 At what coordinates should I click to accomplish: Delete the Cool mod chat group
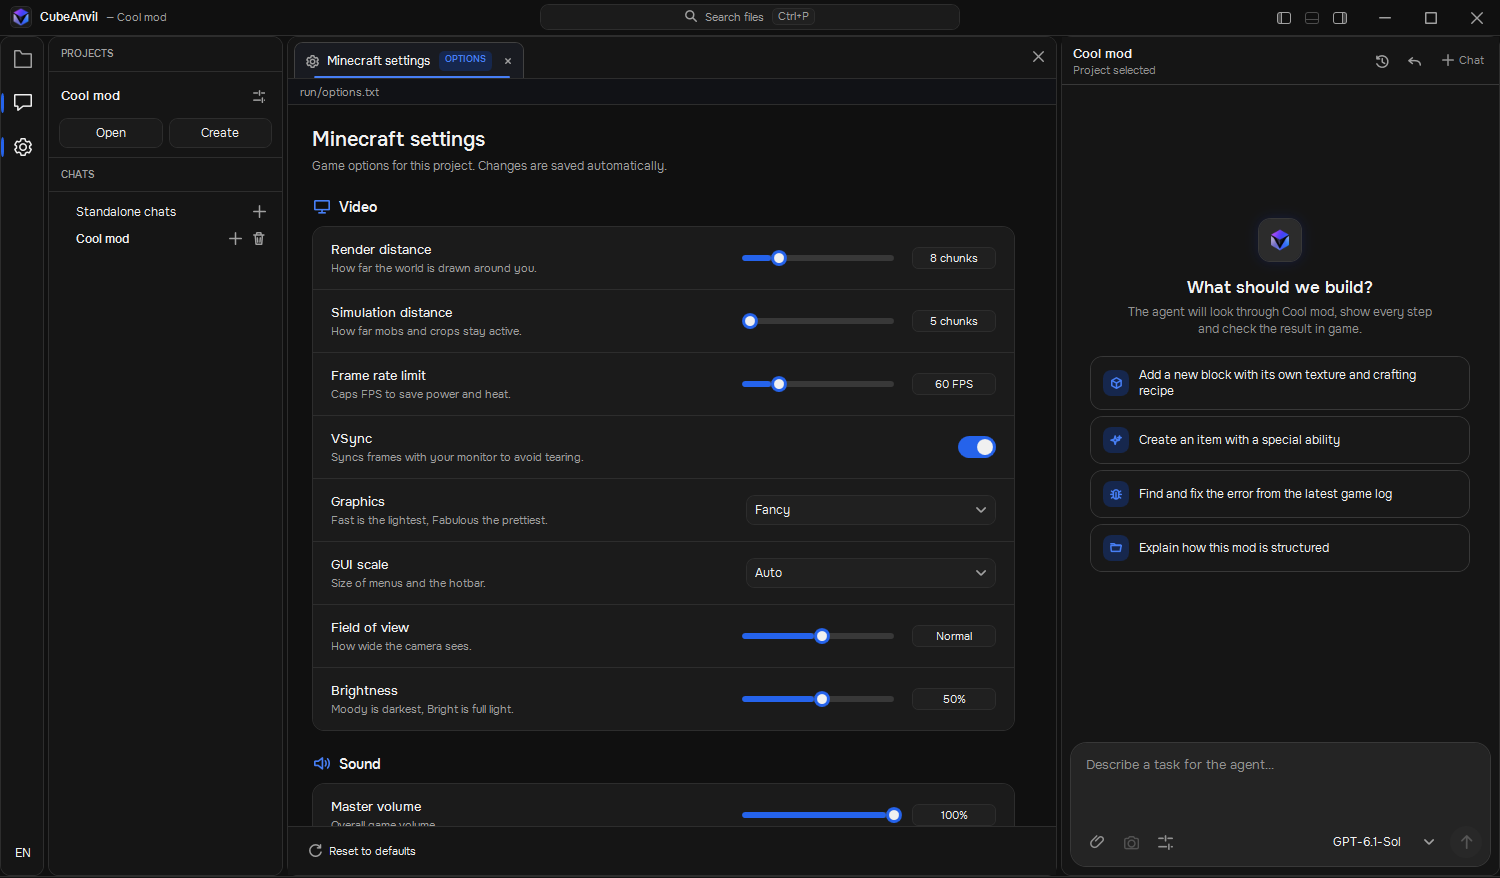259,239
